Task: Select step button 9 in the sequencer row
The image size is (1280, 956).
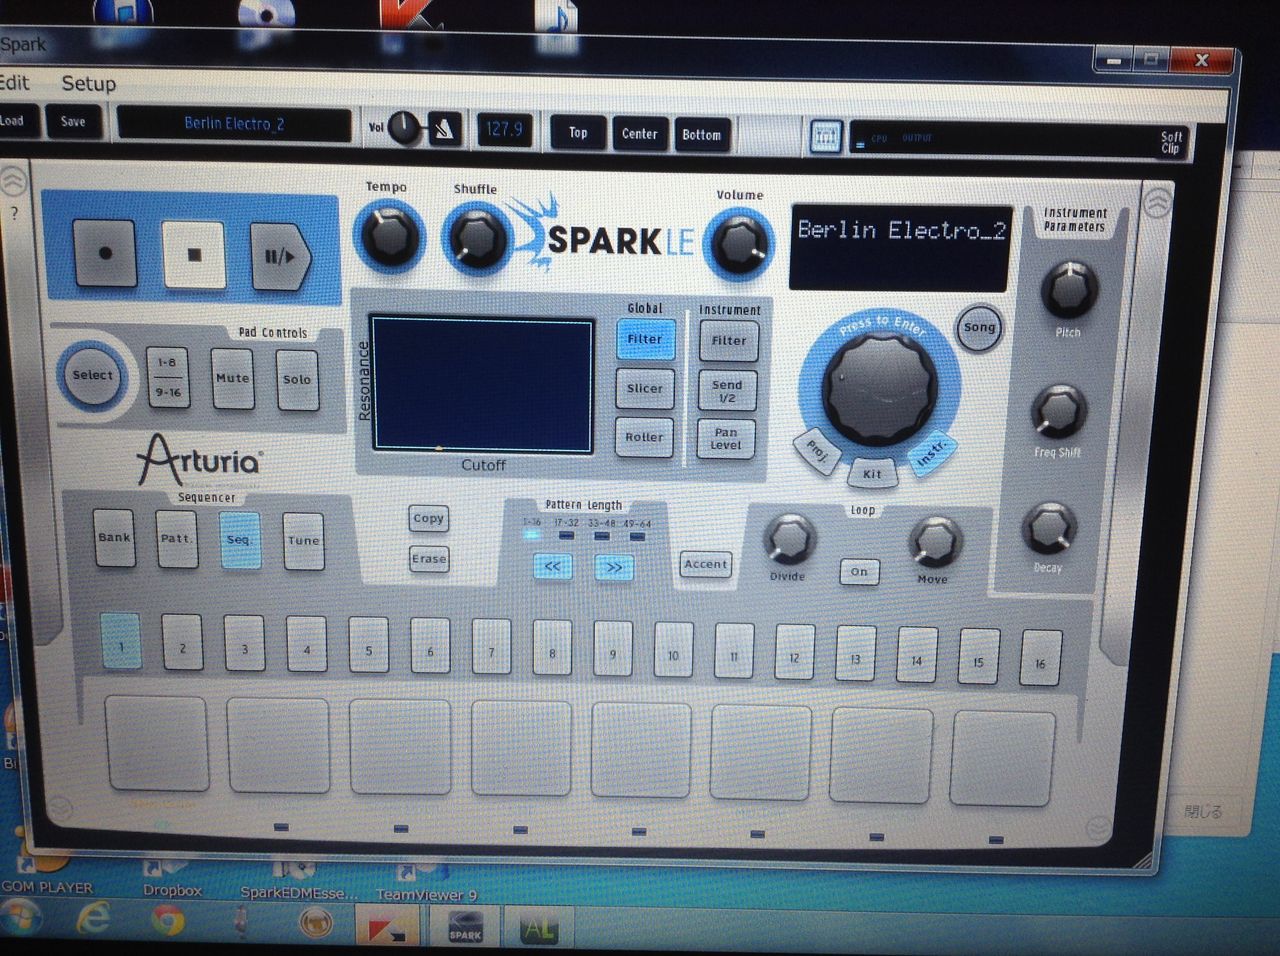Action: tap(612, 650)
